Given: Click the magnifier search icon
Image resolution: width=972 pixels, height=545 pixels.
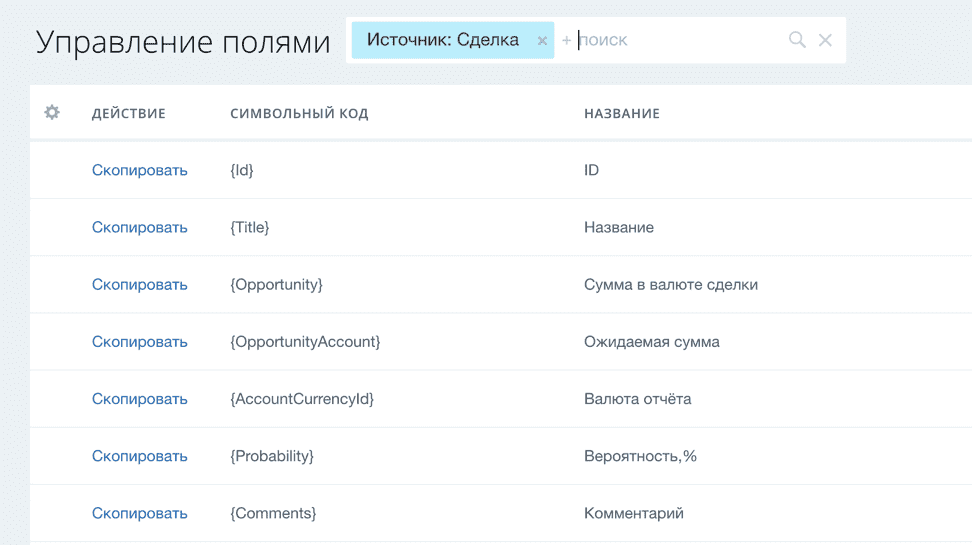Looking at the screenshot, I should 797,40.
